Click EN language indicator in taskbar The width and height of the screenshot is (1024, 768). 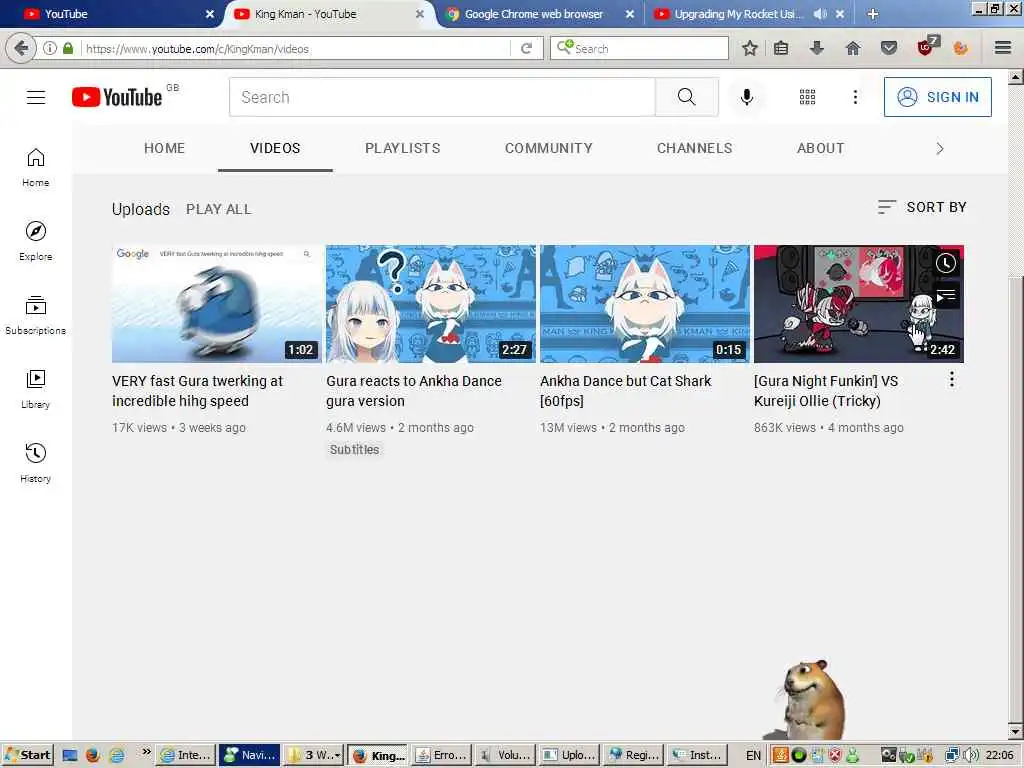[753, 755]
